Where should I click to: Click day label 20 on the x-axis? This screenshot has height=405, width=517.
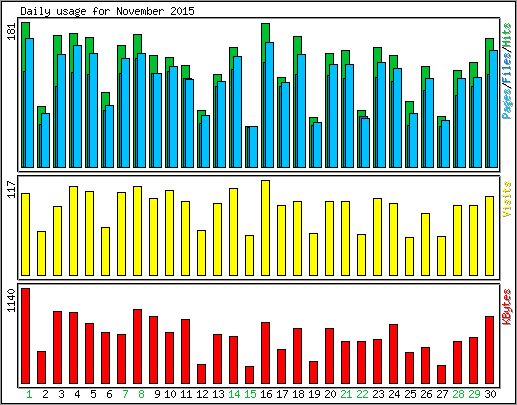pyautogui.click(x=330, y=394)
